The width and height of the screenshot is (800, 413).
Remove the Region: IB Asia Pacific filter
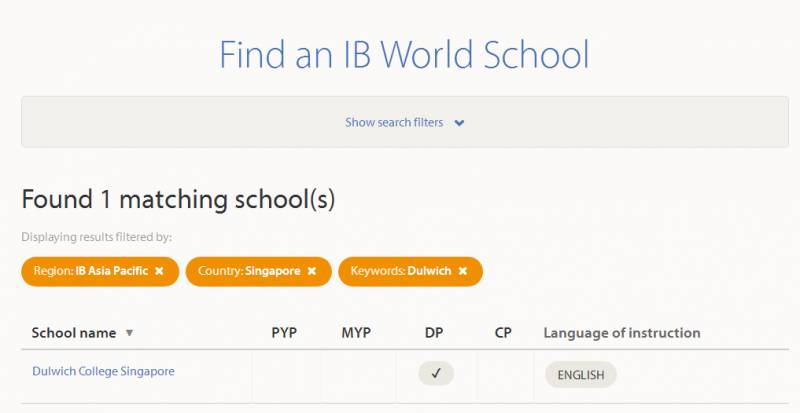[159, 271]
